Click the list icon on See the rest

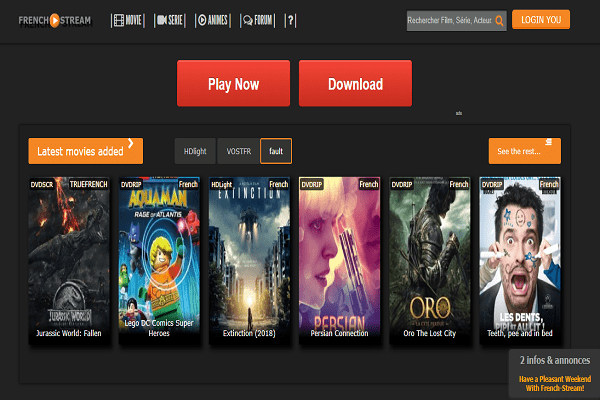[549, 142]
